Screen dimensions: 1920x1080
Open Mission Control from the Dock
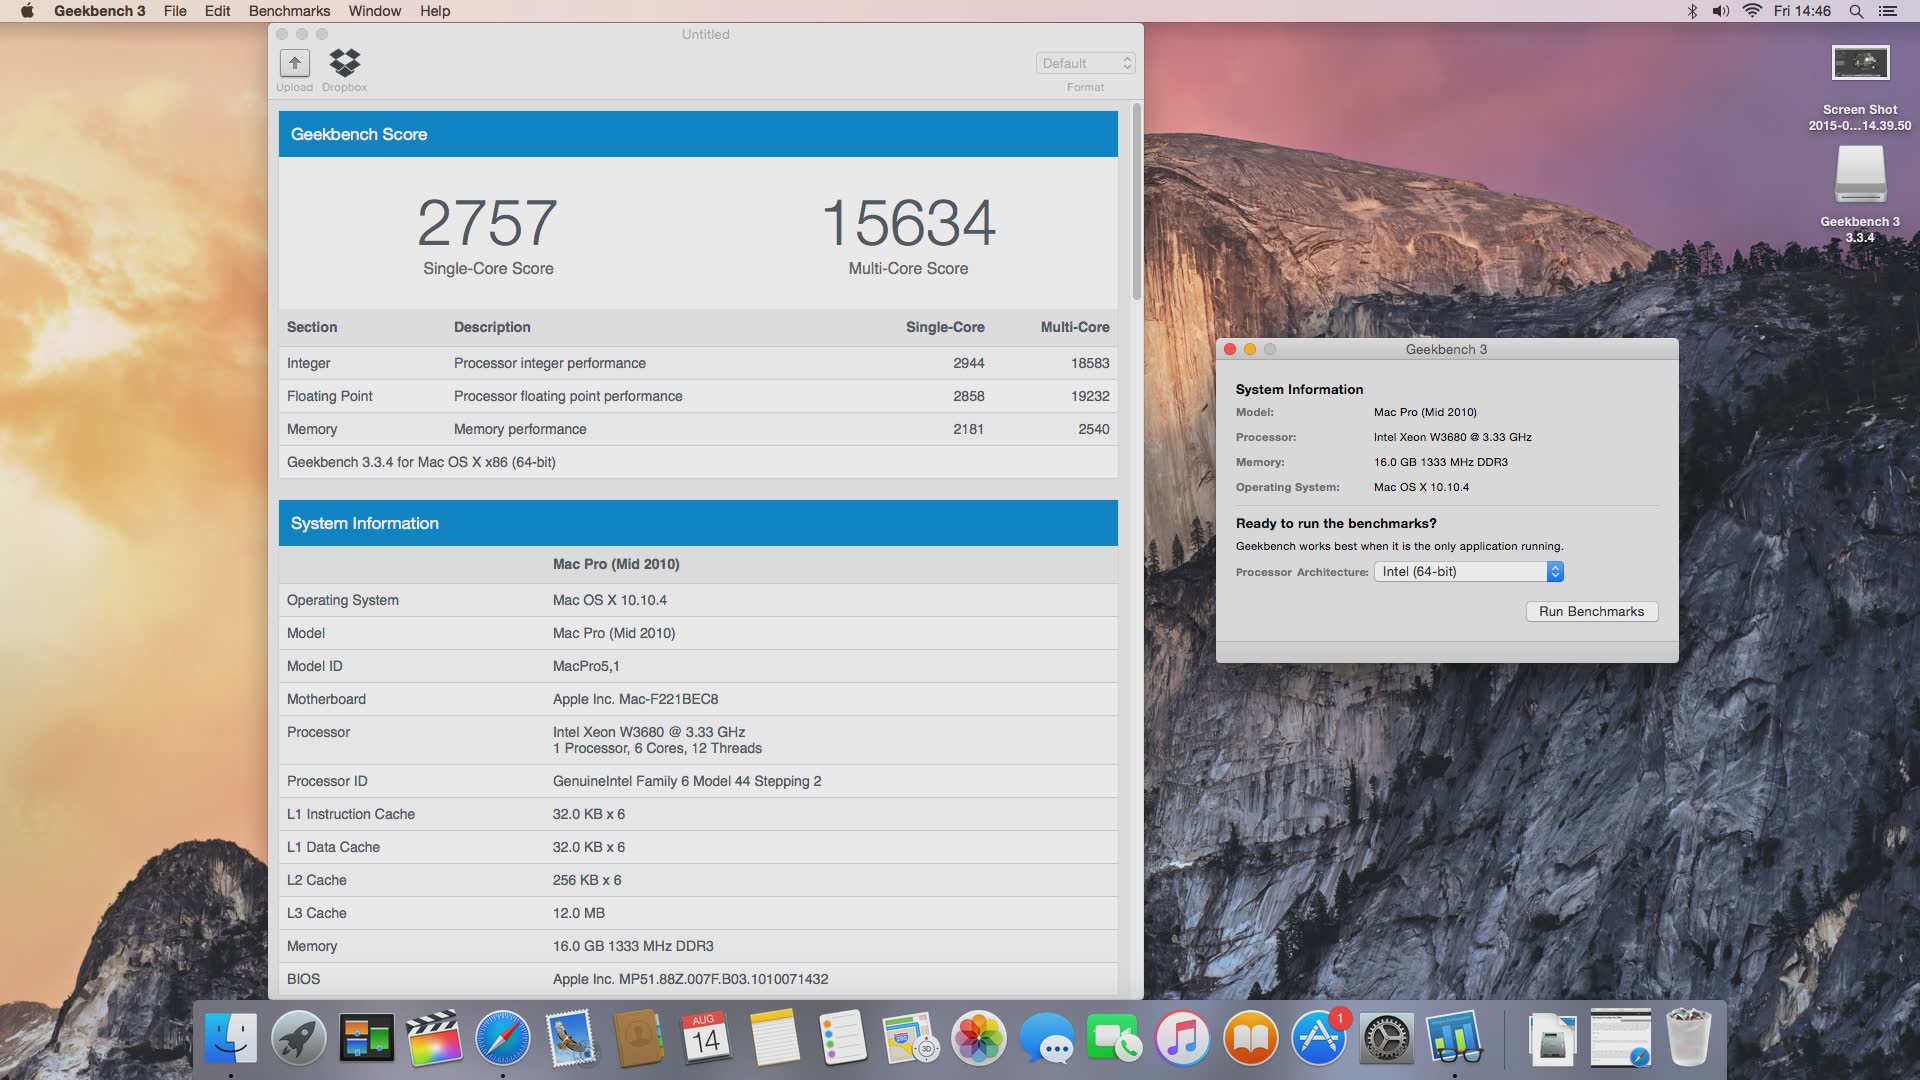(367, 1038)
